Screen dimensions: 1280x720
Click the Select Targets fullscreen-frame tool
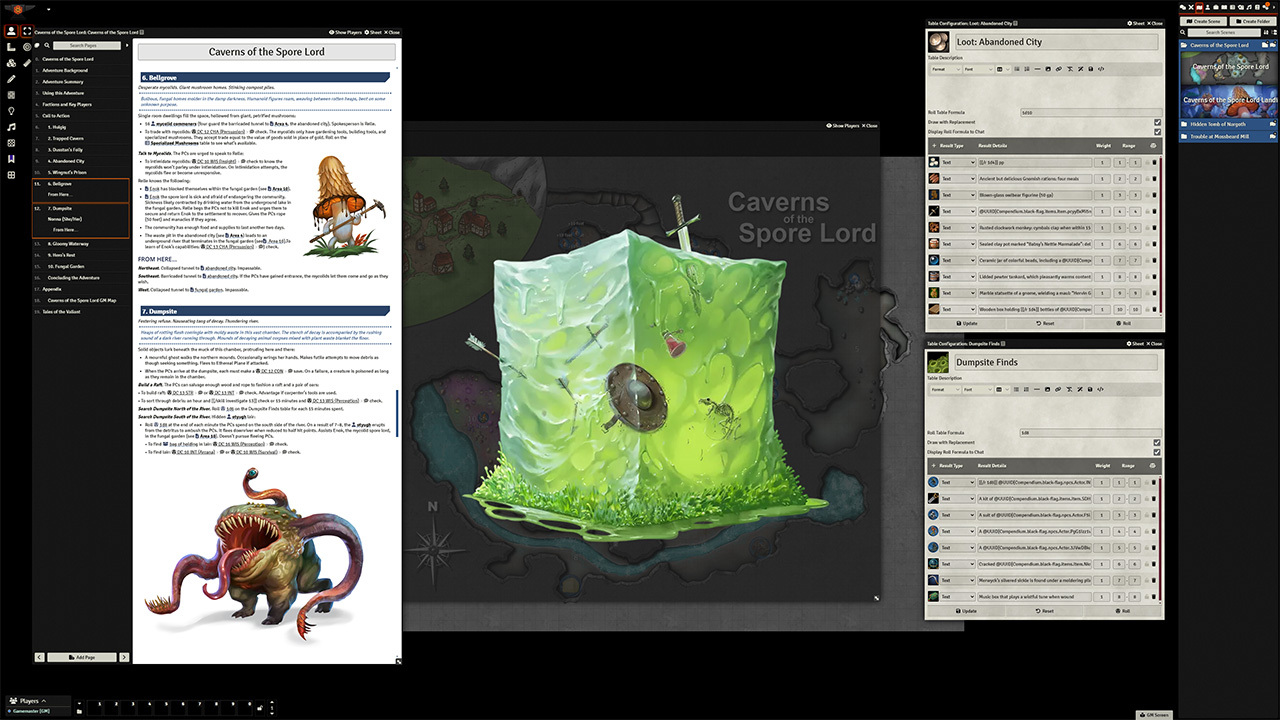pos(27,31)
